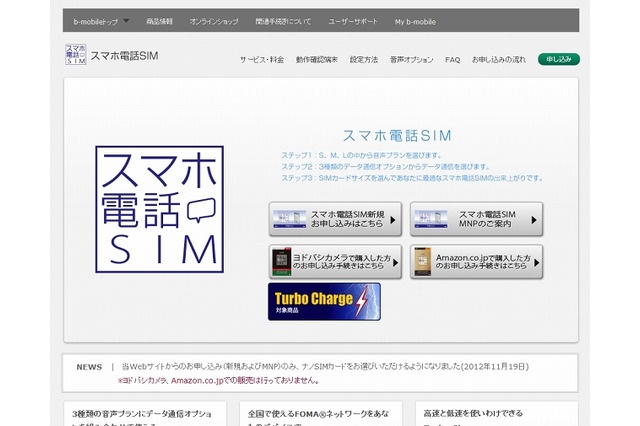640x426 pixels.
Task: Click the large スマホ電話SIM square logo
Action: (160, 209)
